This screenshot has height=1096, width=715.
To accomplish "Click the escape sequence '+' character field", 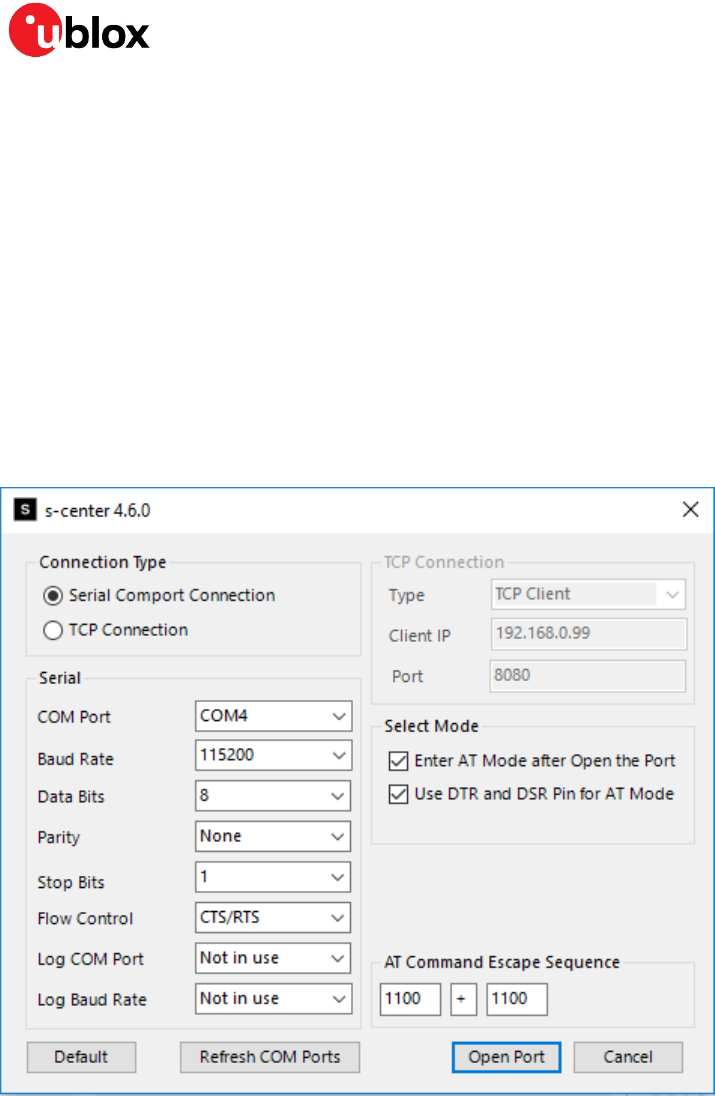I will coord(463,999).
